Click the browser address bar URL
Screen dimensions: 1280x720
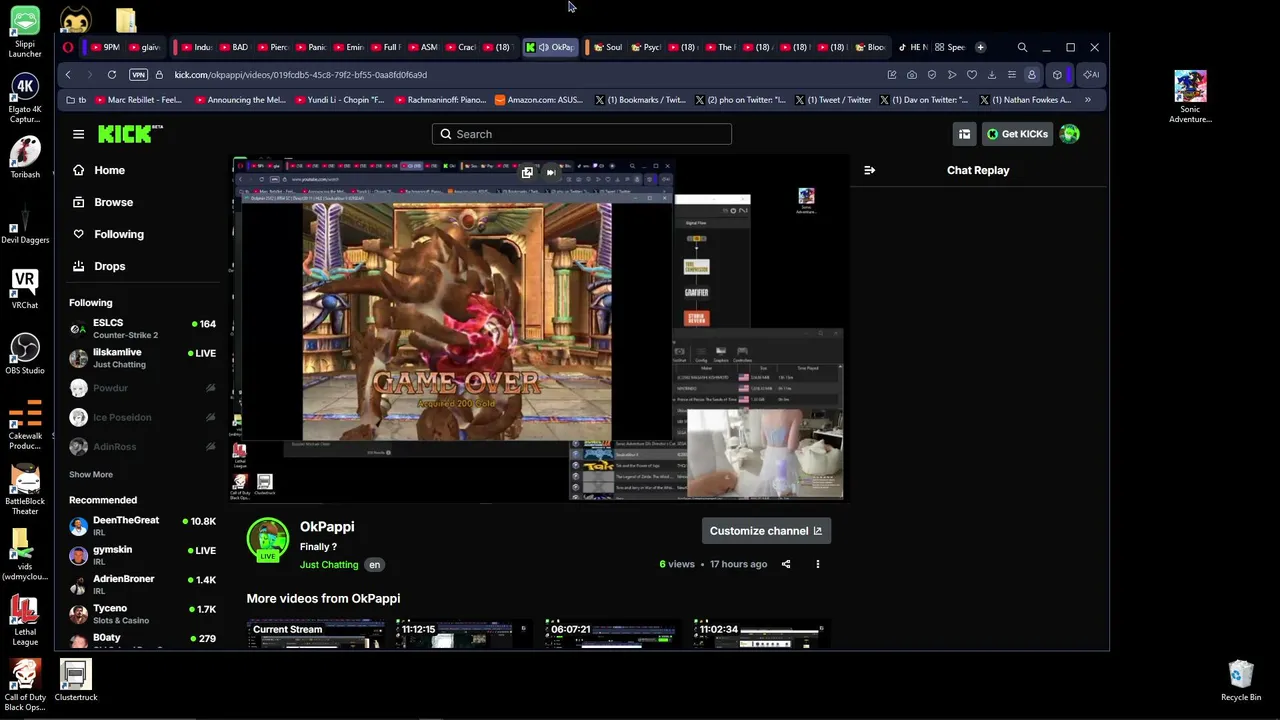click(x=301, y=75)
